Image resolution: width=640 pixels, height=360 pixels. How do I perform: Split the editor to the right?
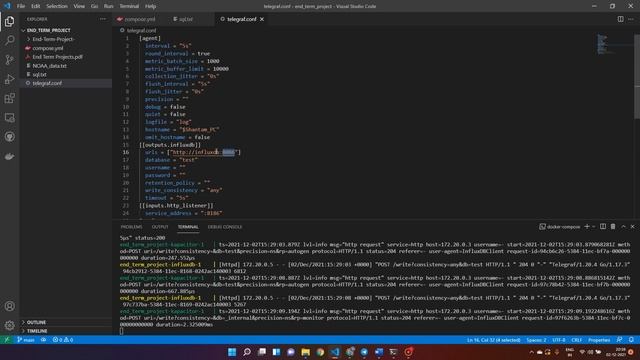tap(620, 19)
